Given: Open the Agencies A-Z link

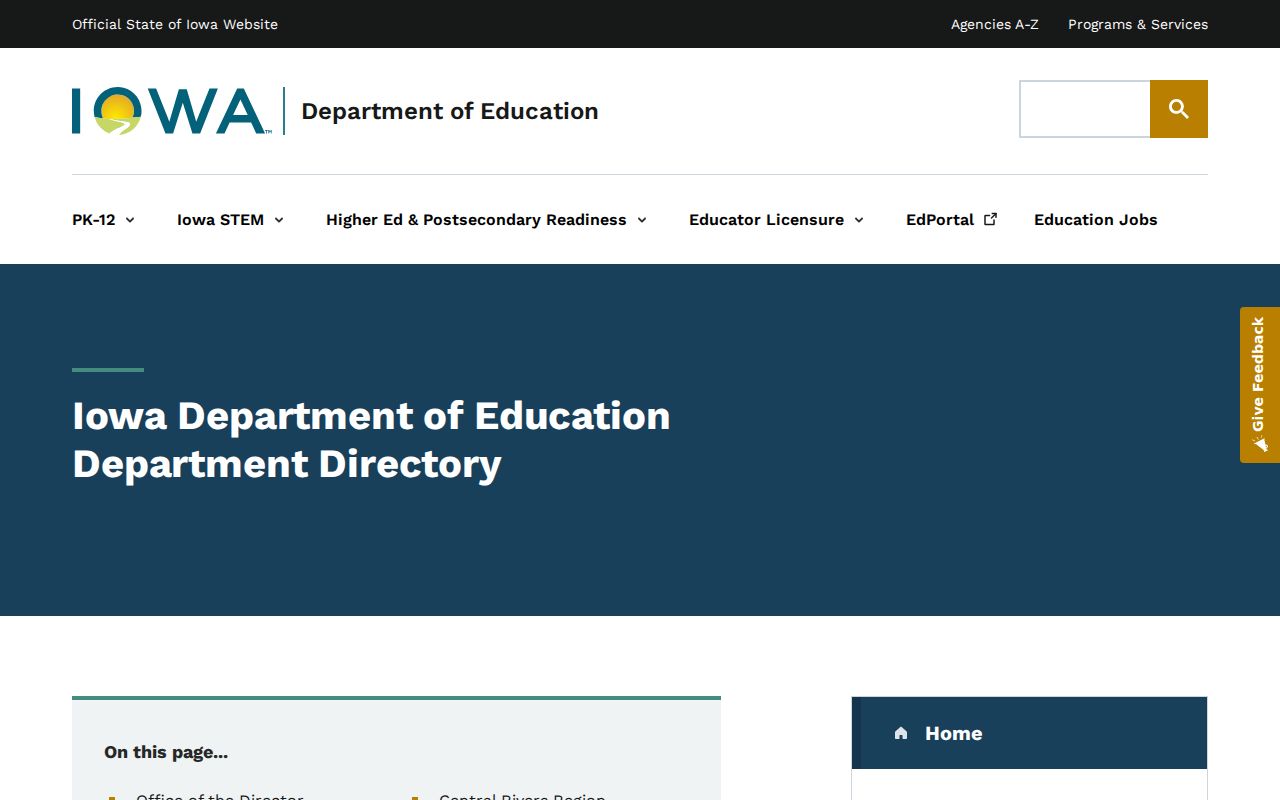Looking at the screenshot, I should point(995,24).
